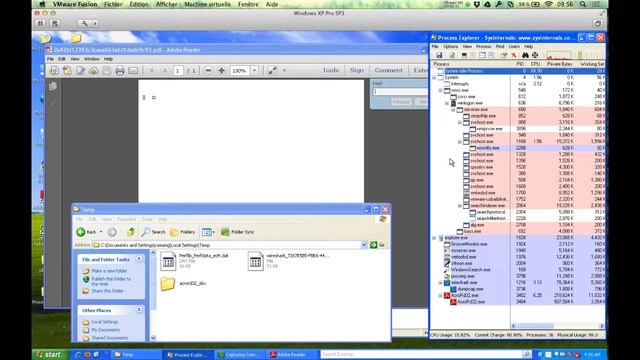Collapse the wireshark.exe tree node
The width and height of the screenshot is (640, 360).
(440, 282)
